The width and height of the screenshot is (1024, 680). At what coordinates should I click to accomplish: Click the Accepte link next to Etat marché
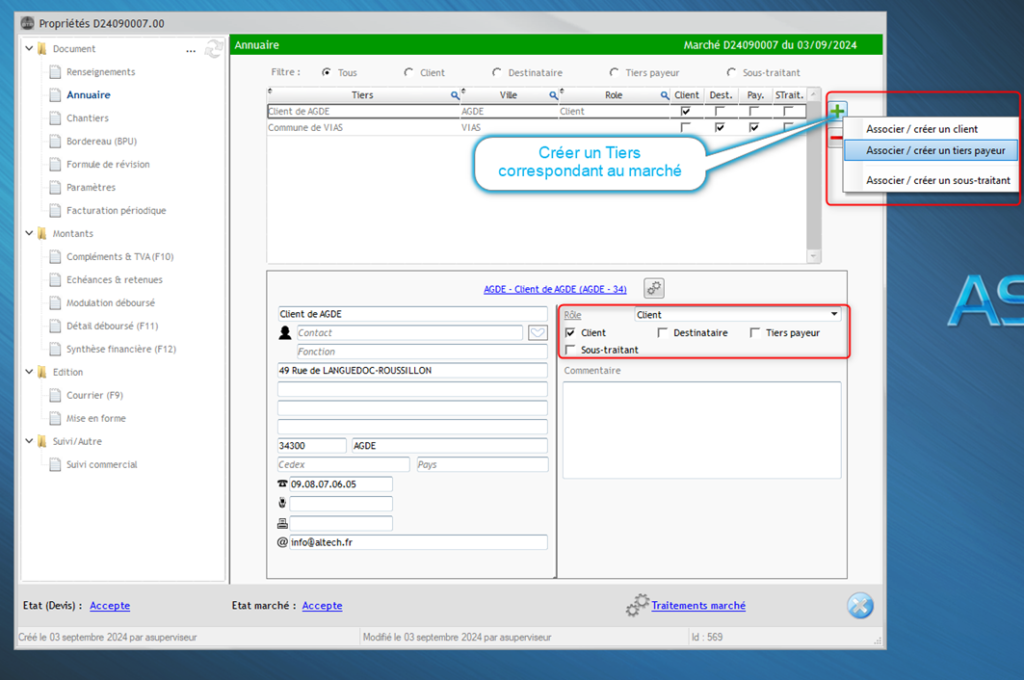tap(322, 606)
